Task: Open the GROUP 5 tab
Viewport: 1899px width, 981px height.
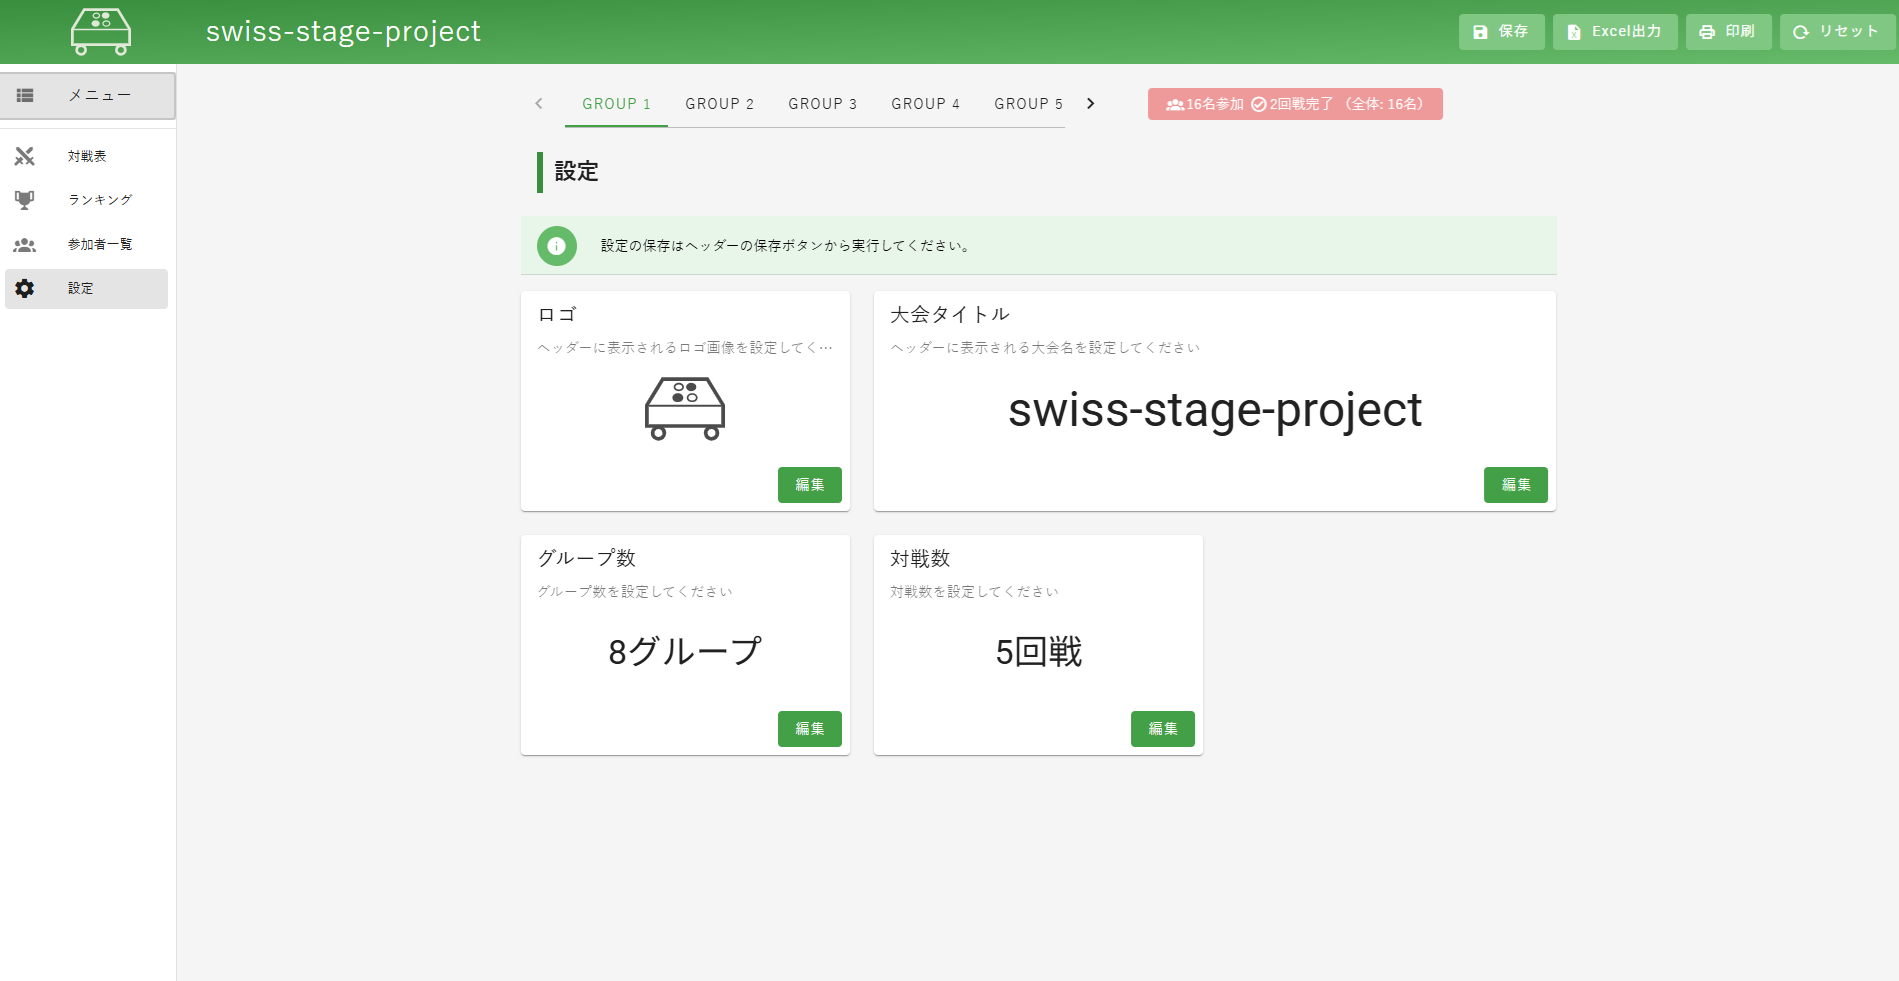Action: pyautogui.click(x=1028, y=104)
